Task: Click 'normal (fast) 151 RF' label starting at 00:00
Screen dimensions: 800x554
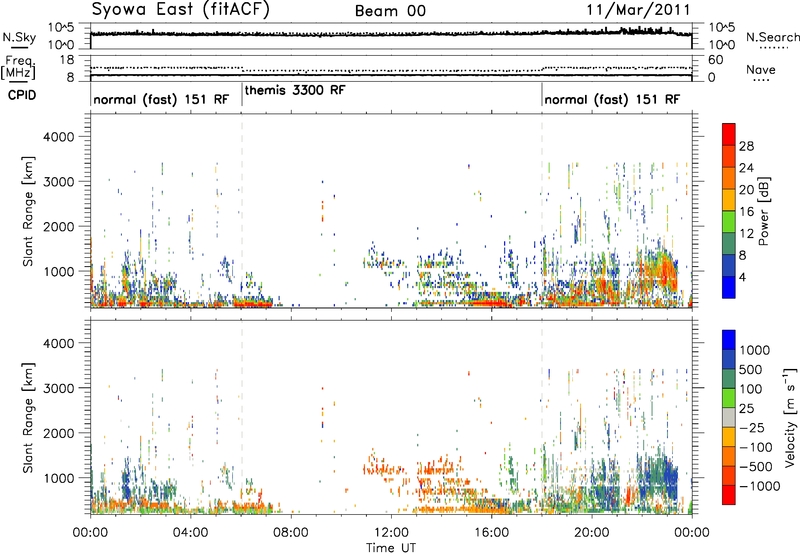Action: tap(161, 99)
